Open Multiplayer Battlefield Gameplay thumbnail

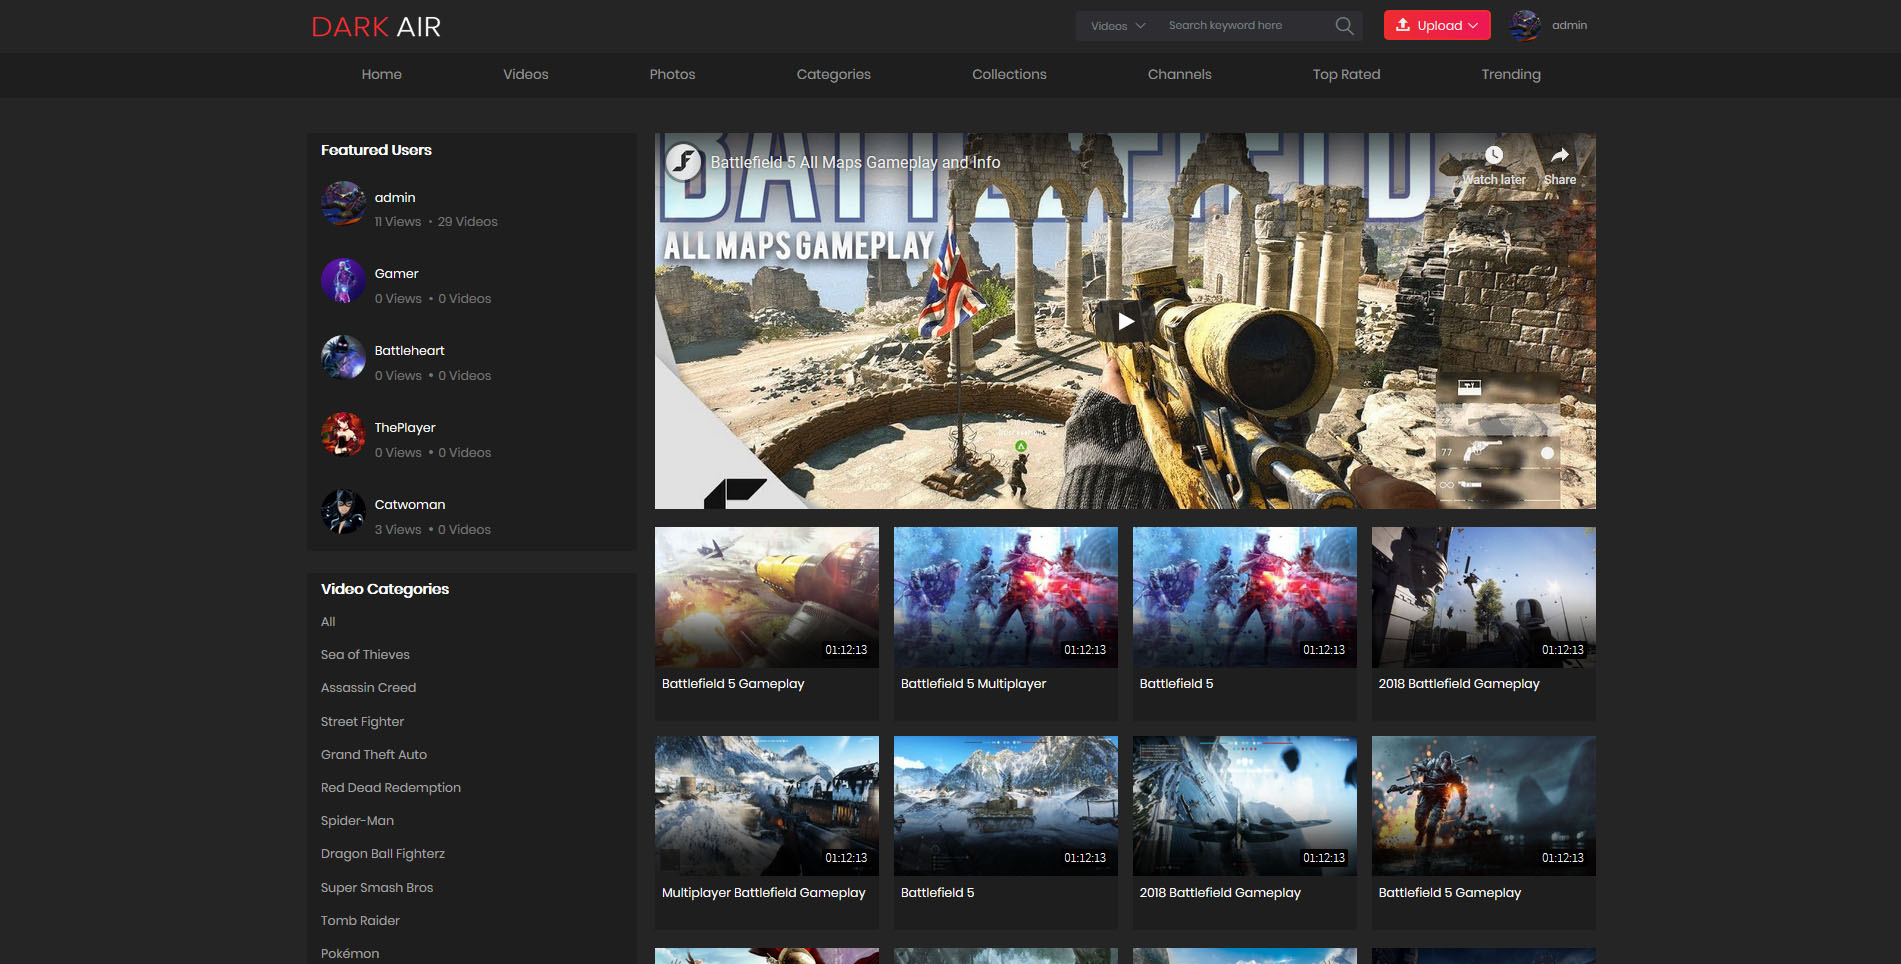pyautogui.click(x=766, y=806)
